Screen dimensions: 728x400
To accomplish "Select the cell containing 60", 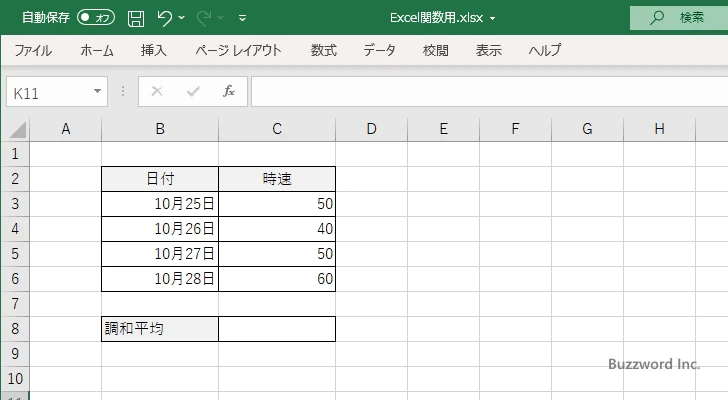I will [x=277, y=279].
